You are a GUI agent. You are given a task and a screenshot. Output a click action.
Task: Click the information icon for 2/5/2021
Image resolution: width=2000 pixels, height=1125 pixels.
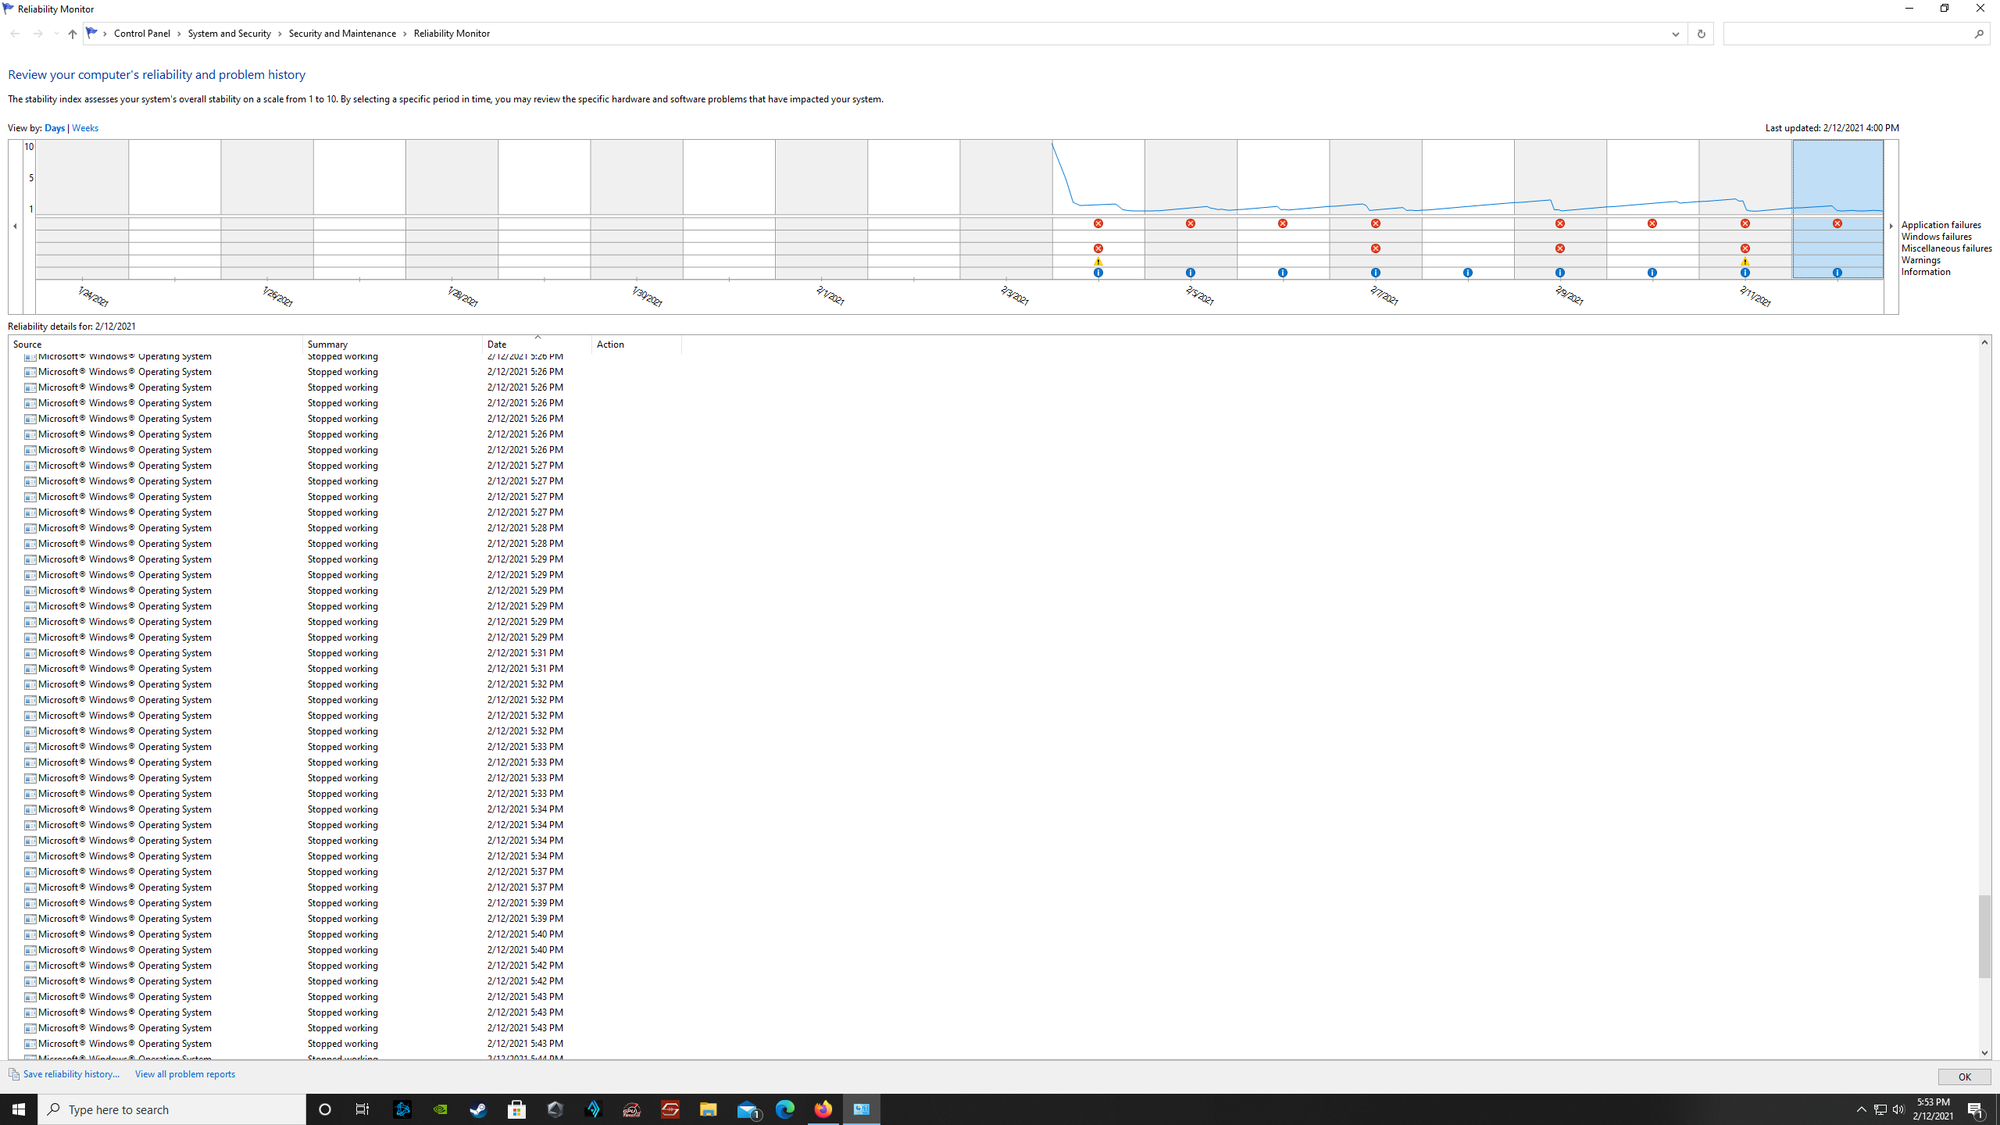(1190, 272)
